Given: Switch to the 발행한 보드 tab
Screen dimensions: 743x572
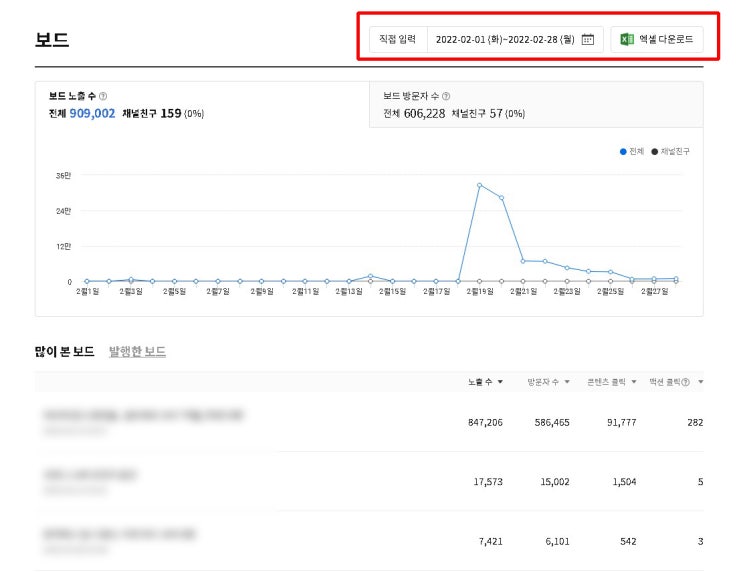Looking at the screenshot, I should (137, 352).
